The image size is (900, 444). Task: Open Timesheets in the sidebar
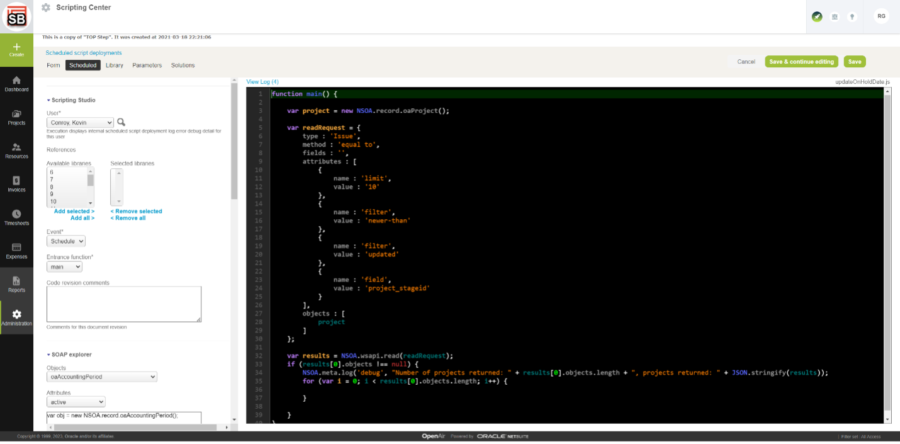click(17, 217)
